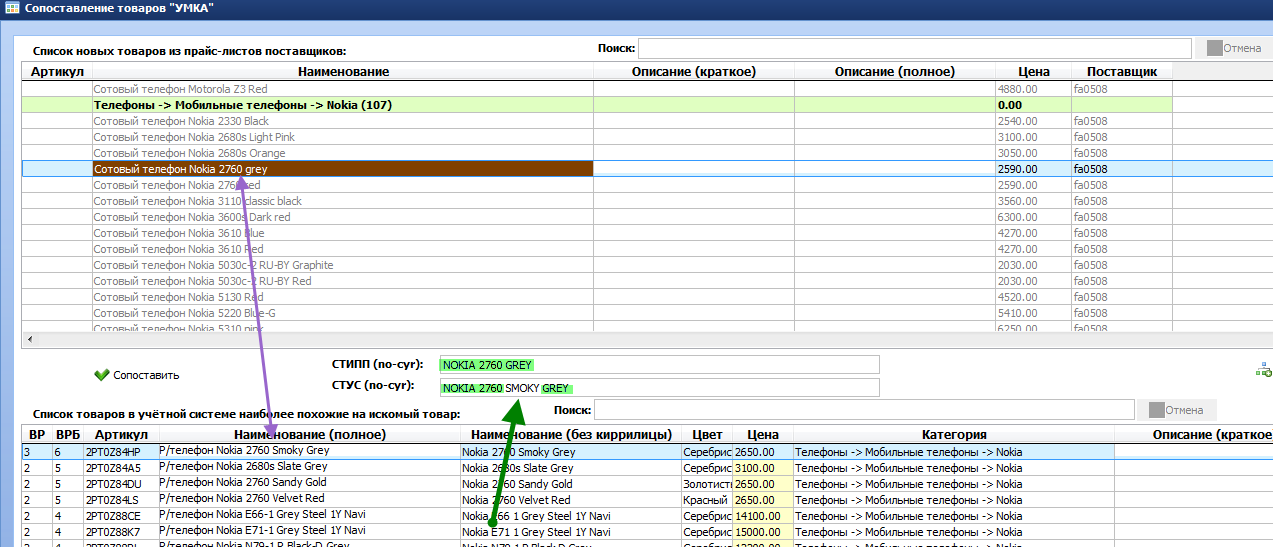Click the СТИПП (no-cyr) field

point(659,365)
